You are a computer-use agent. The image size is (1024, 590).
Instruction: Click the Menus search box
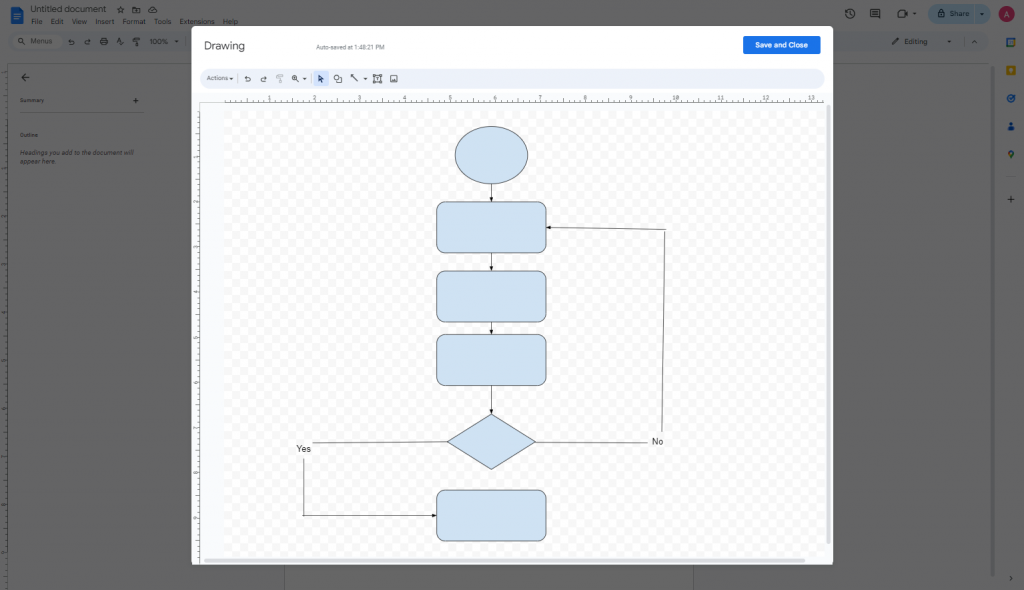click(36, 41)
